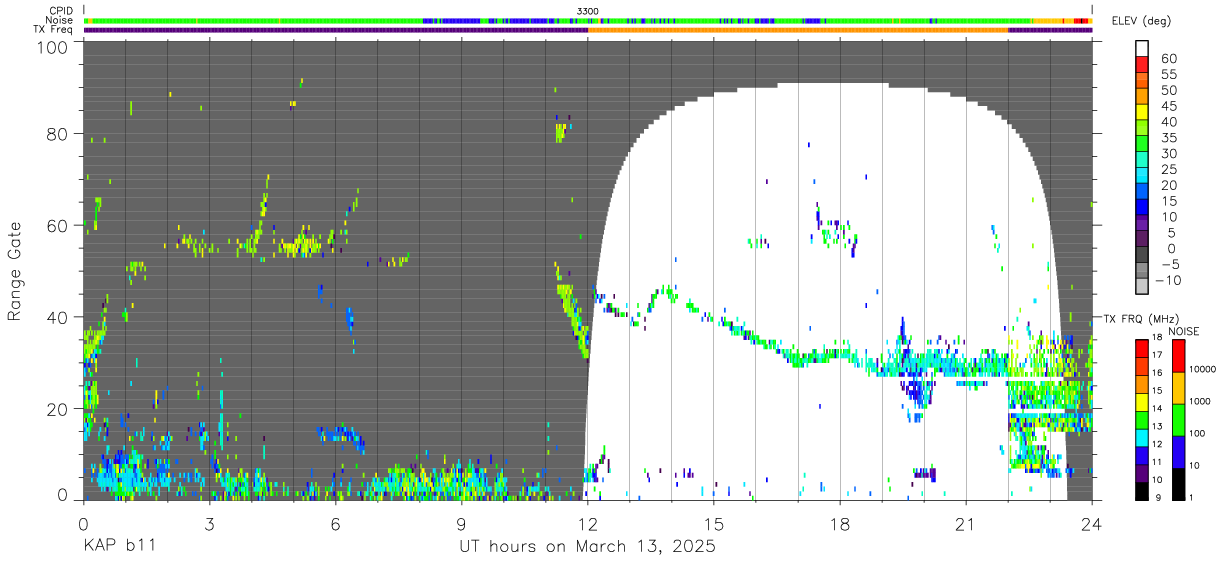Viewport: 1228px width, 567px height.
Task: Click the x-axis tick label 12
Action: point(587,524)
